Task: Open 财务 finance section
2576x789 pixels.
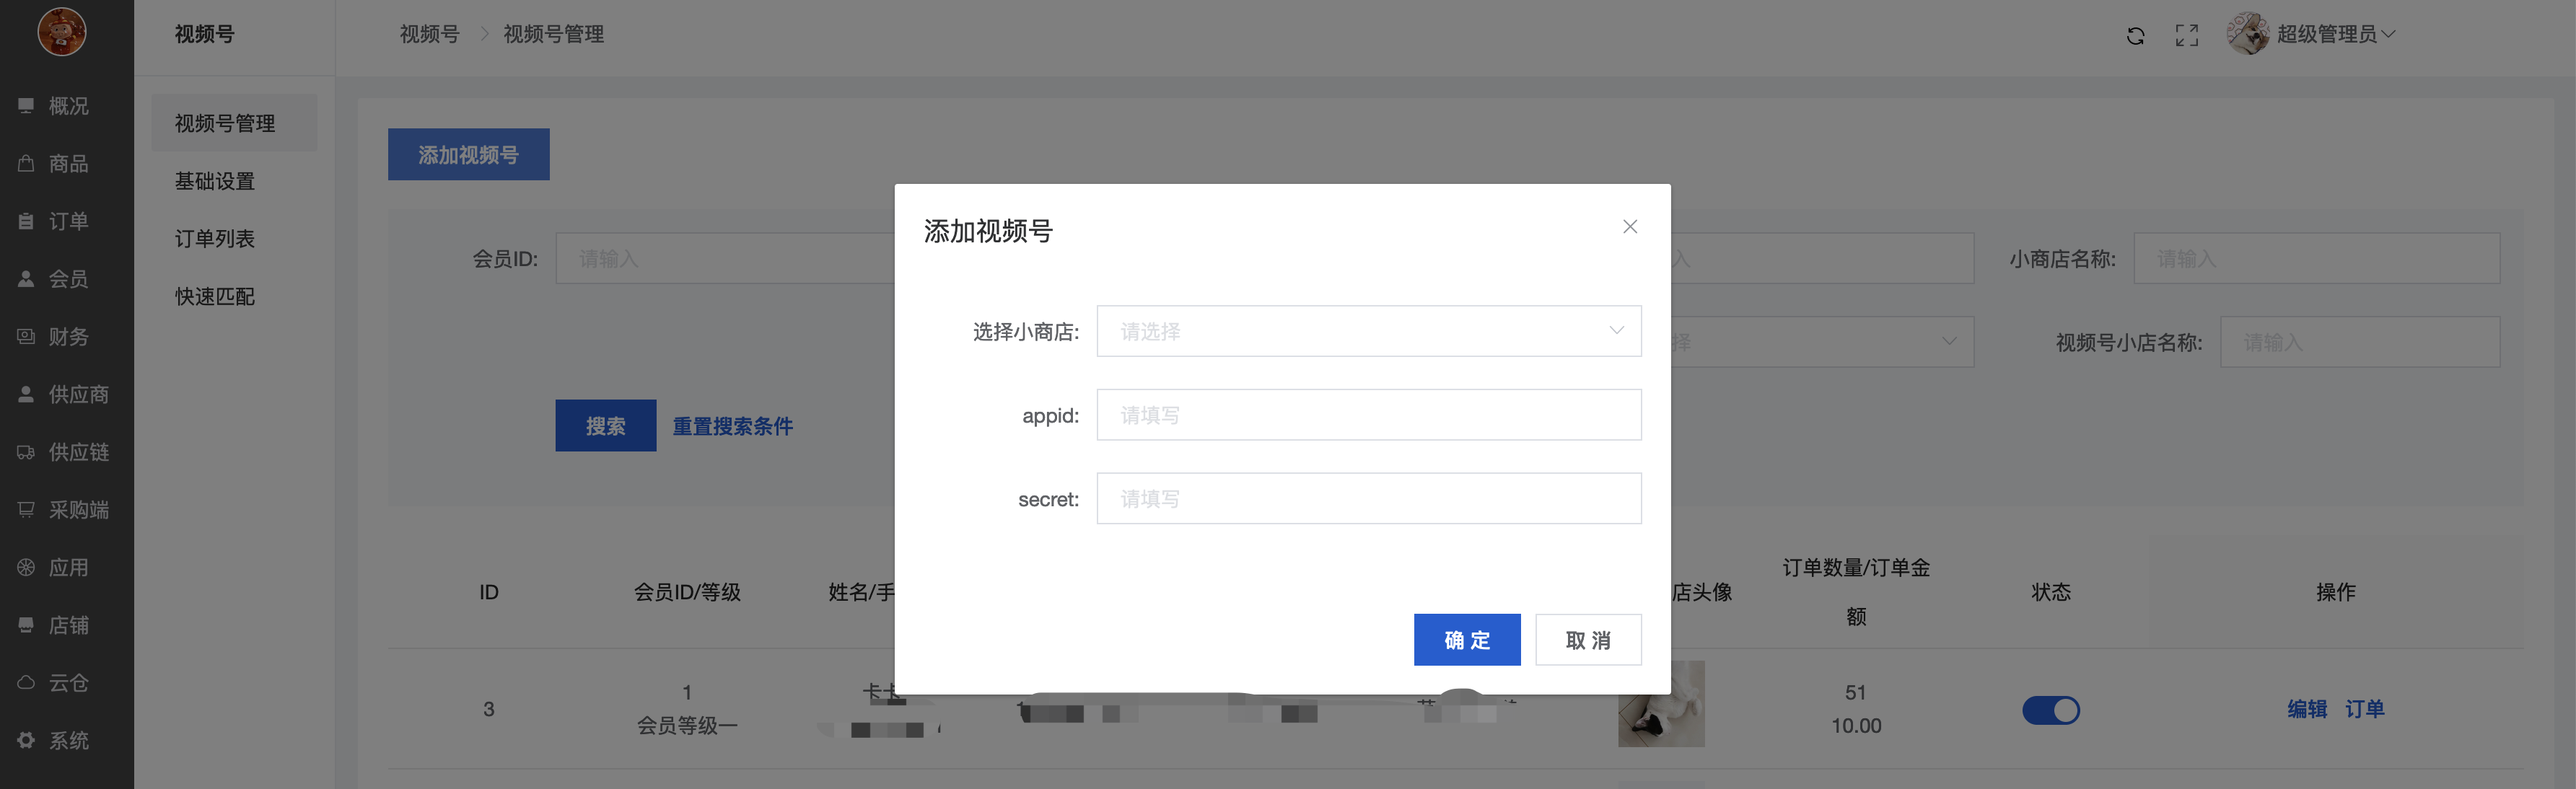Action: pos(67,337)
